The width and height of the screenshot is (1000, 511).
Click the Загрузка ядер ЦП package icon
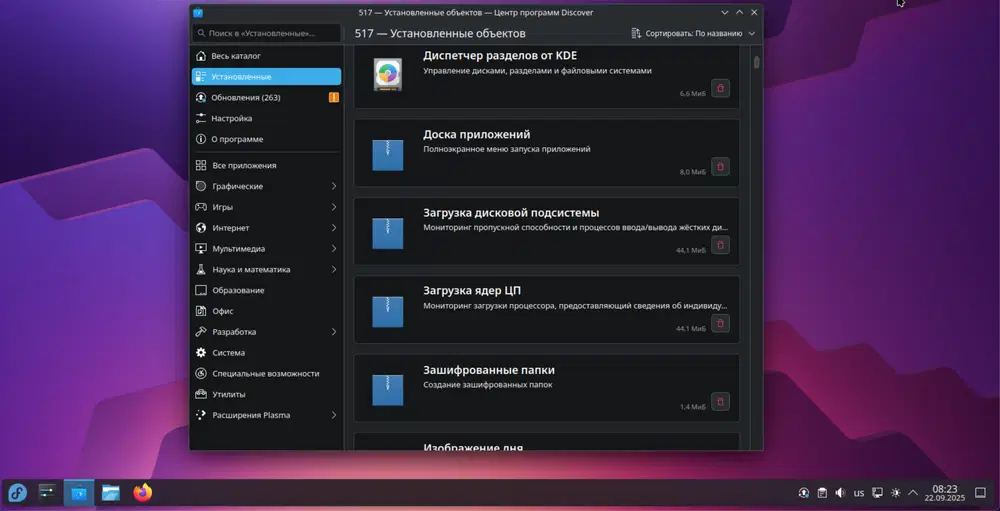388,312
